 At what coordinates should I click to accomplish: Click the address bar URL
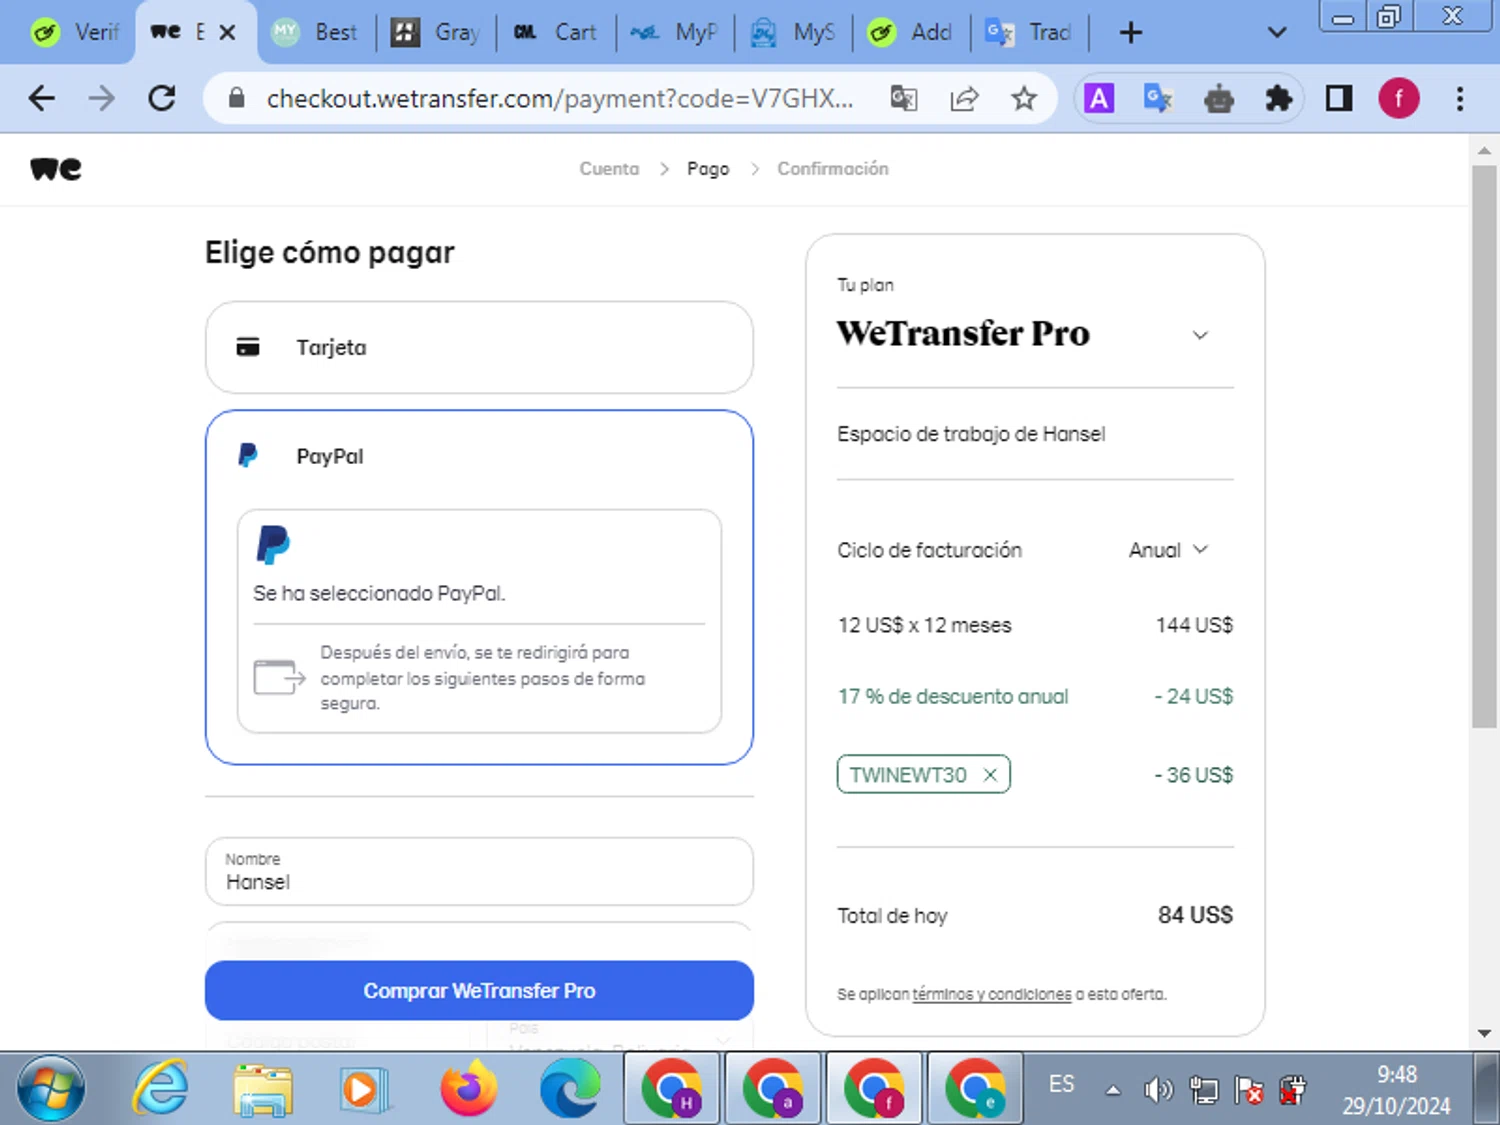(x=560, y=98)
